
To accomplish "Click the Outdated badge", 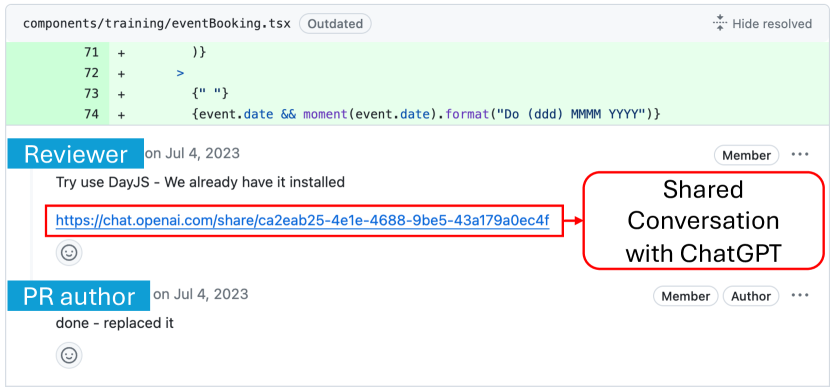I will (x=335, y=24).
